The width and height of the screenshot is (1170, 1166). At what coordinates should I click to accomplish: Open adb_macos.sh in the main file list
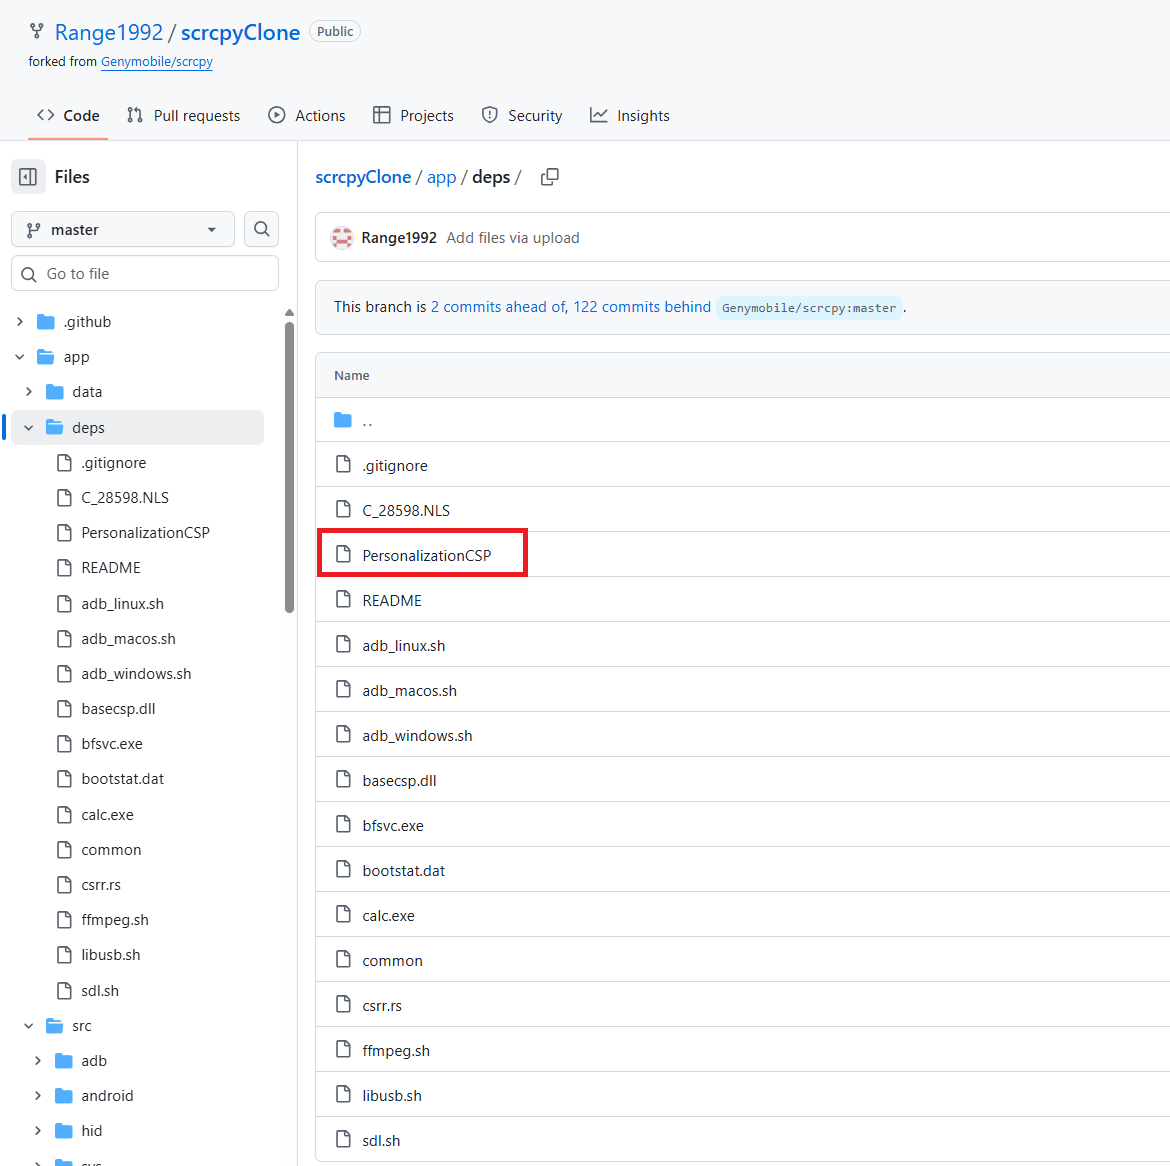point(410,691)
